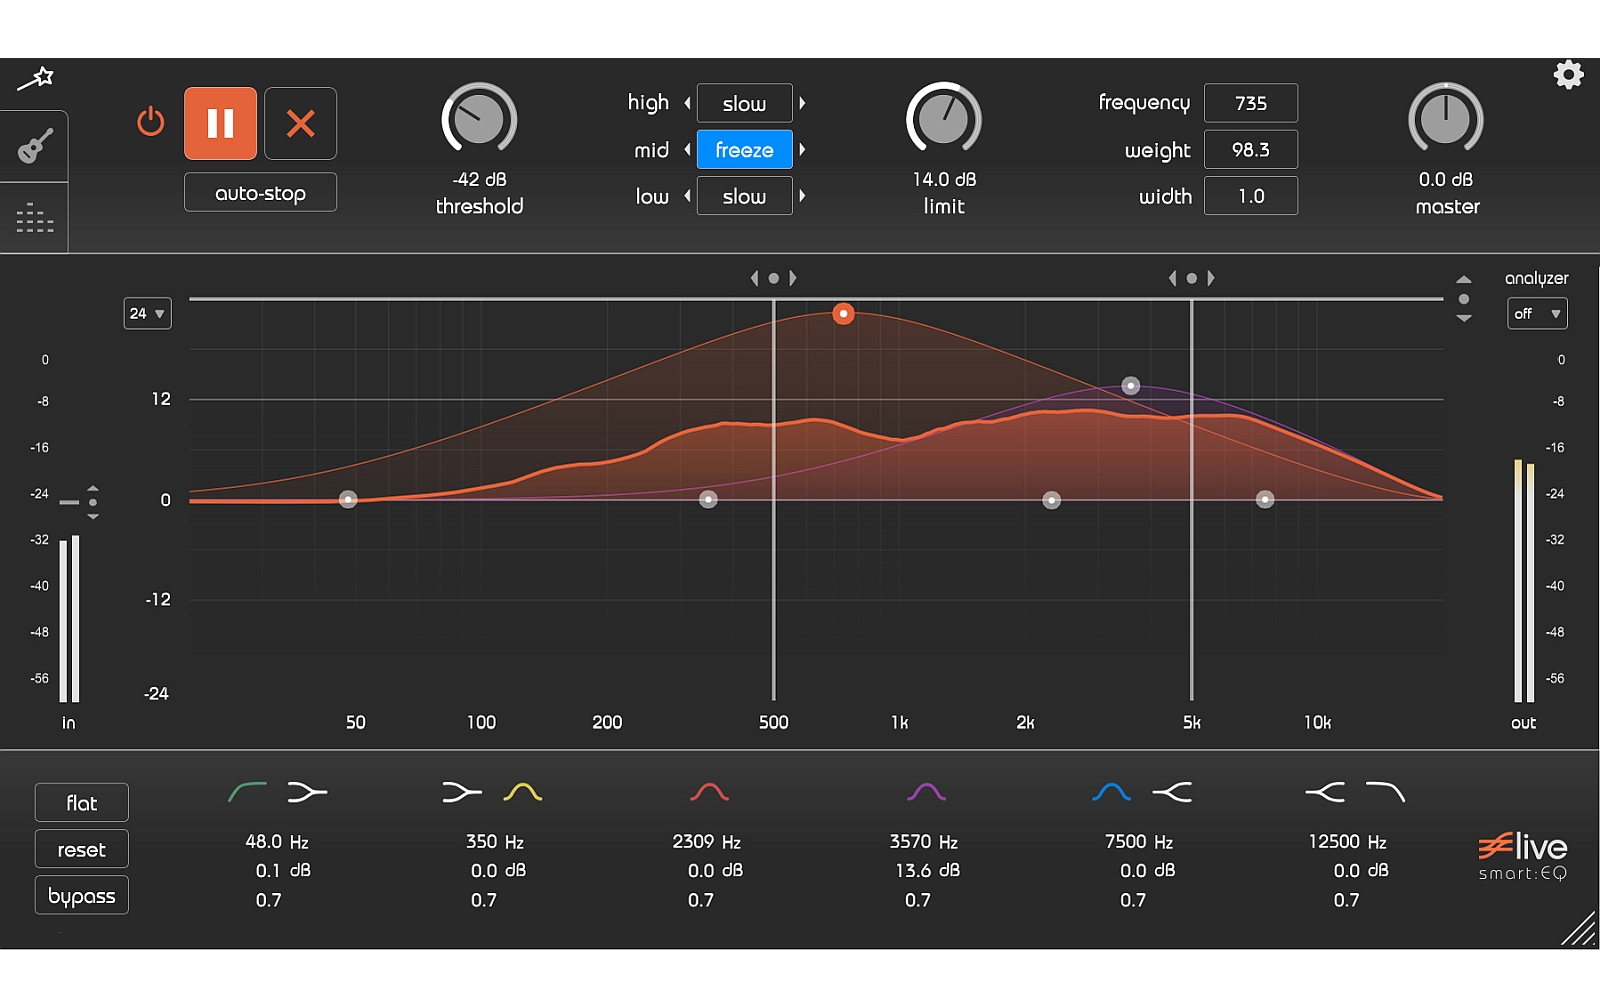Toggle the orange power button
The height and width of the screenshot is (1007, 1600).
[150, 122]
